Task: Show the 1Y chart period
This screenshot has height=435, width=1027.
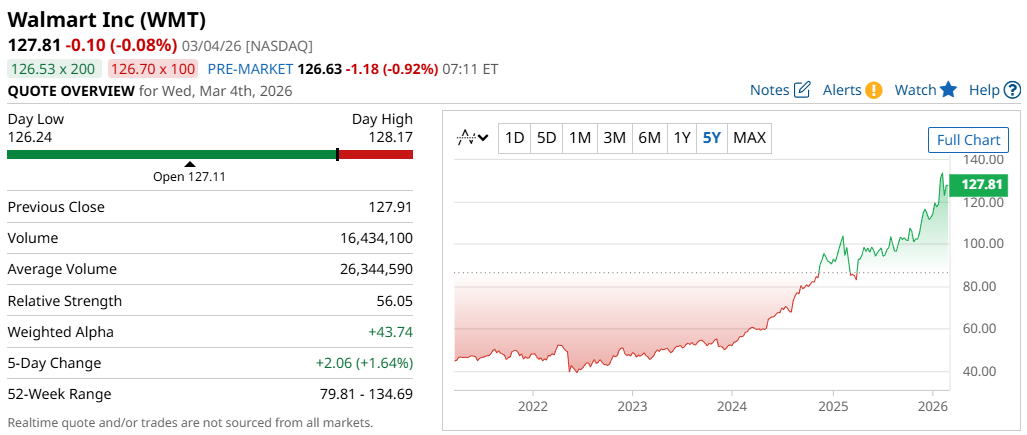Action: click(681, 138)
